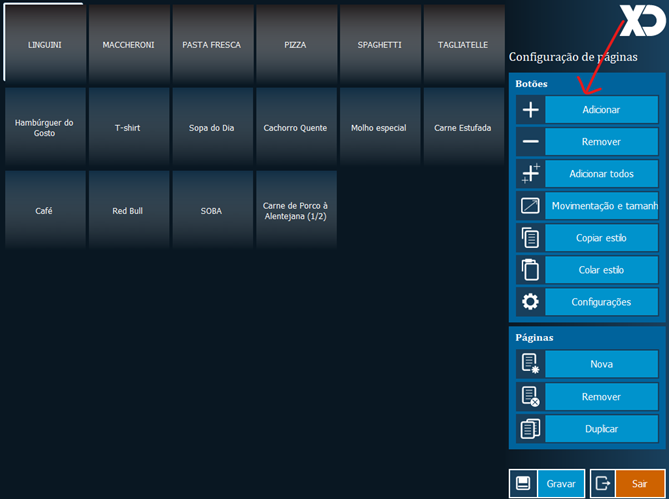Viewport: 669px width, 499px height.
Task: Click the paste style clipboard icon
Action: pos(530,270)
